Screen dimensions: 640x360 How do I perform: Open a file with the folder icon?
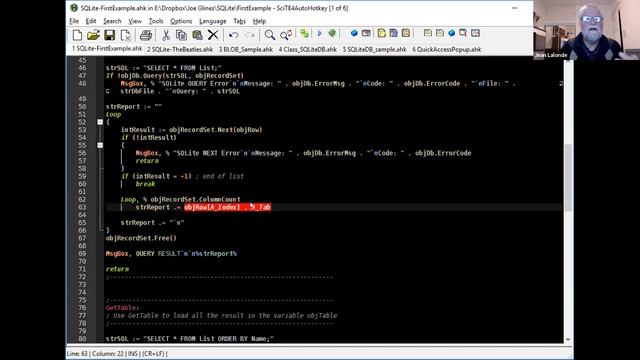coord(93,35)
